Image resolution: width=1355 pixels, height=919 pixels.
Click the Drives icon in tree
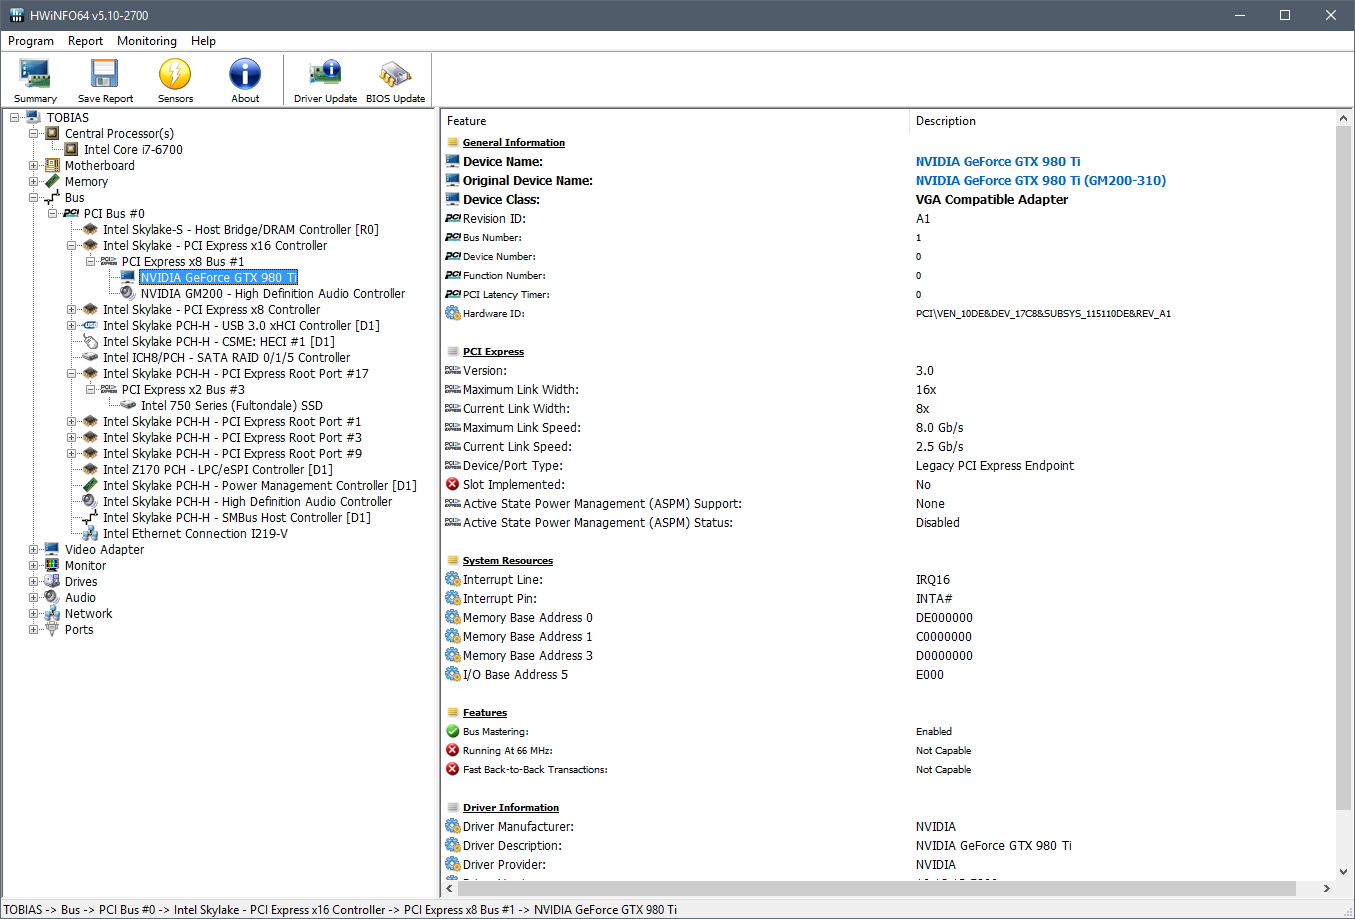[52, 582]
